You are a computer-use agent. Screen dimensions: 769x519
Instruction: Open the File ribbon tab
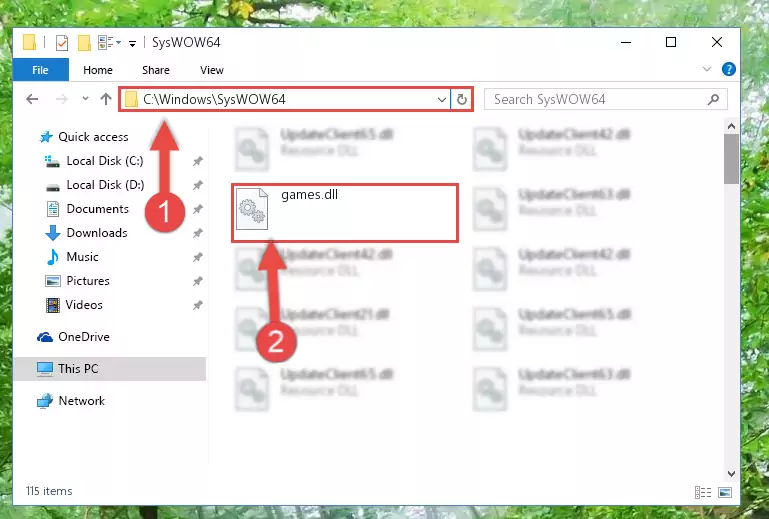(x=40, y=70)
